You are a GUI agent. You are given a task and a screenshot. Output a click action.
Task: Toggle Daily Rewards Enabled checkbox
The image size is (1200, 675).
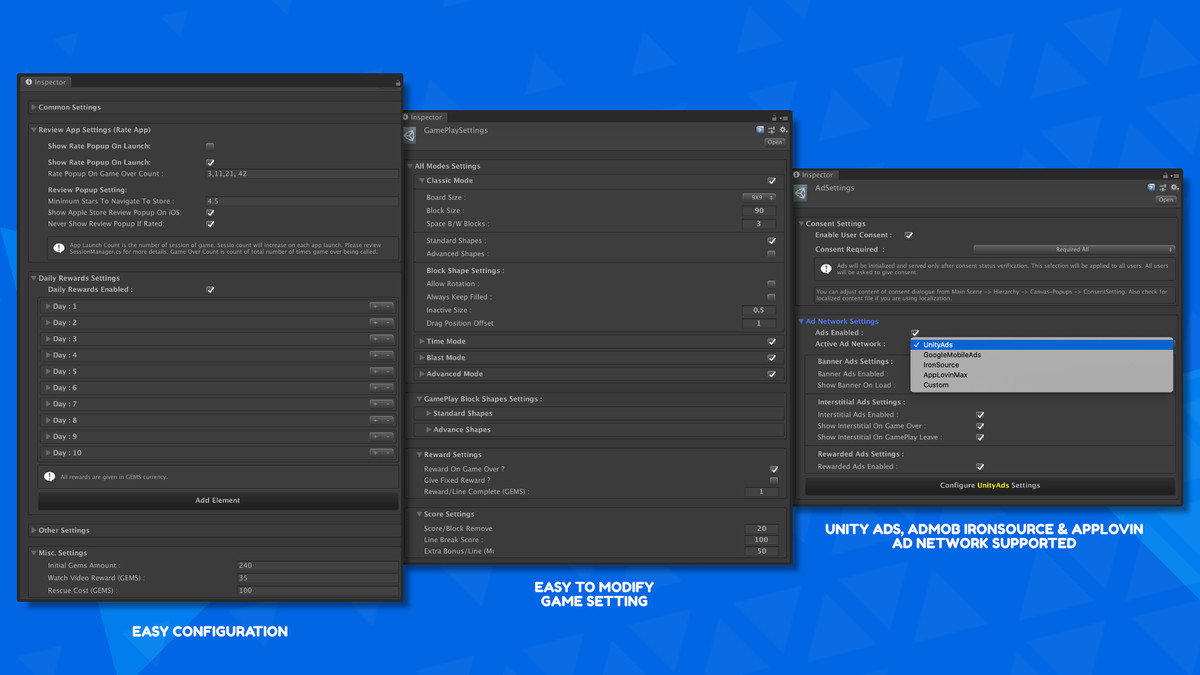pos(210,290)
